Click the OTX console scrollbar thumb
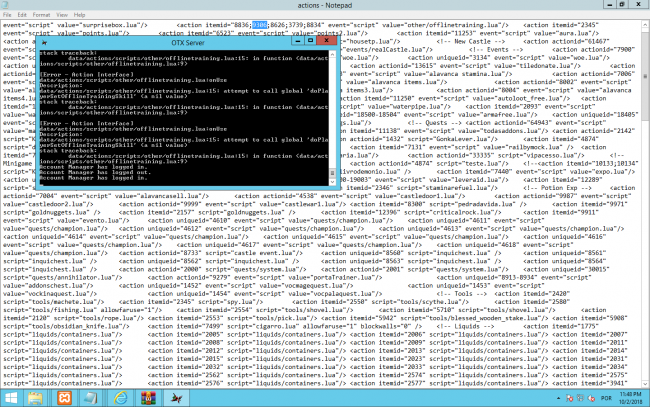Image resolution: width=650 pixels, height=407 pixels. (332, 172)
